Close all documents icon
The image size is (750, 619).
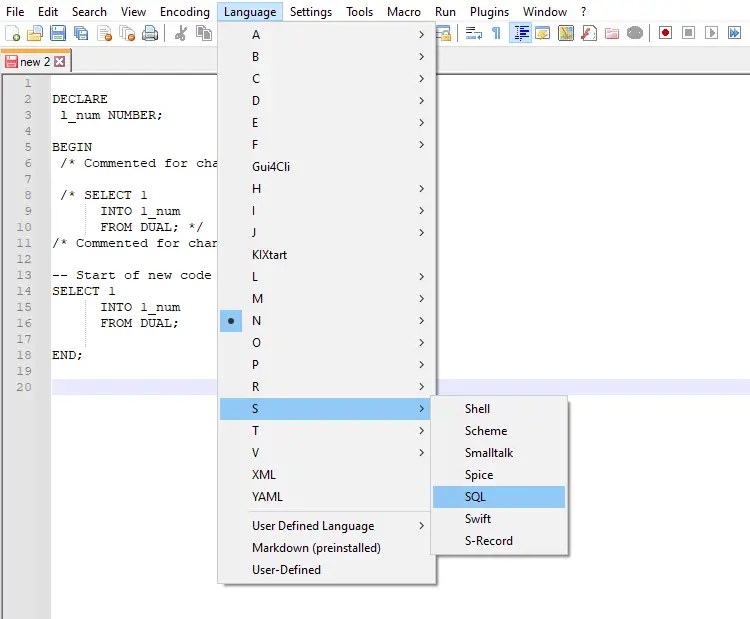pos(127,33)
